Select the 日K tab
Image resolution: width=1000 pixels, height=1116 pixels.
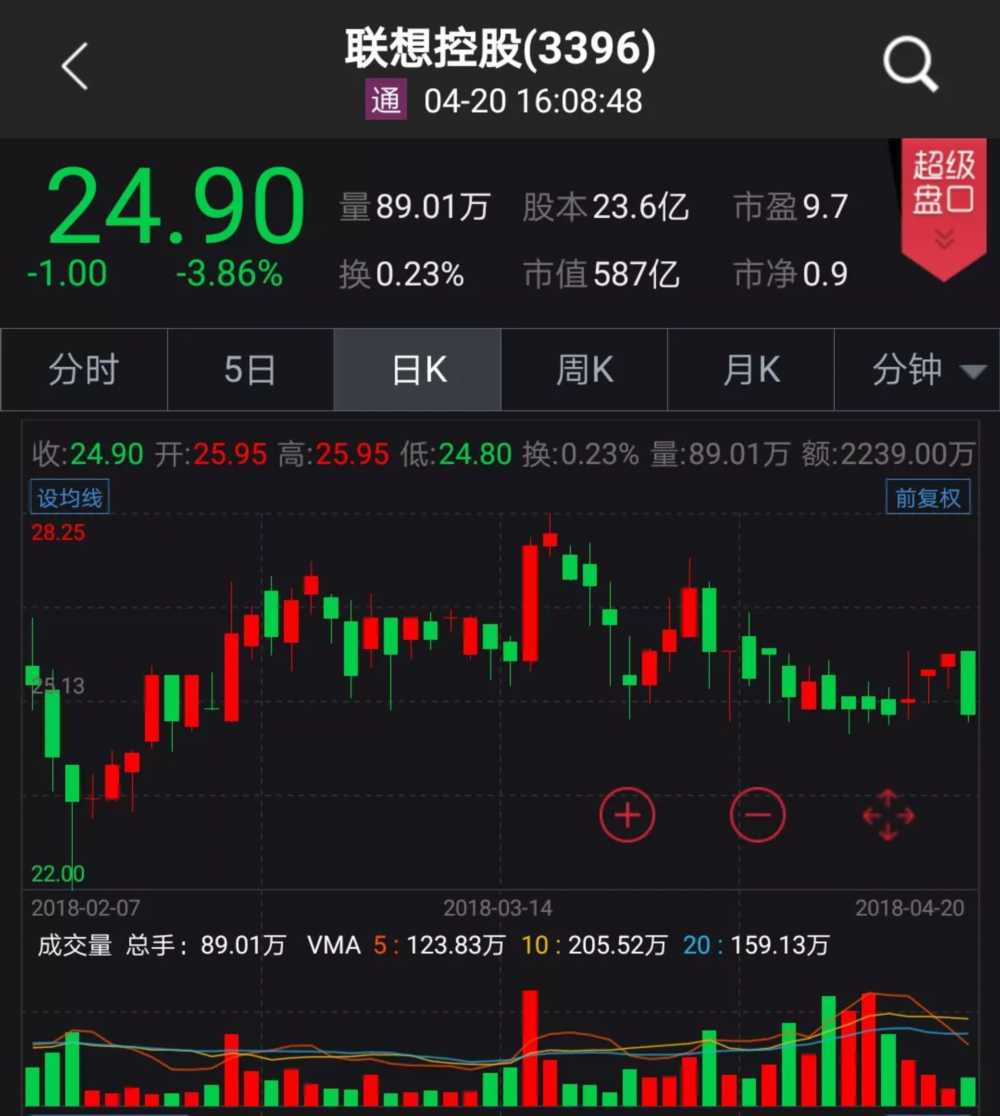click(418, 370)
